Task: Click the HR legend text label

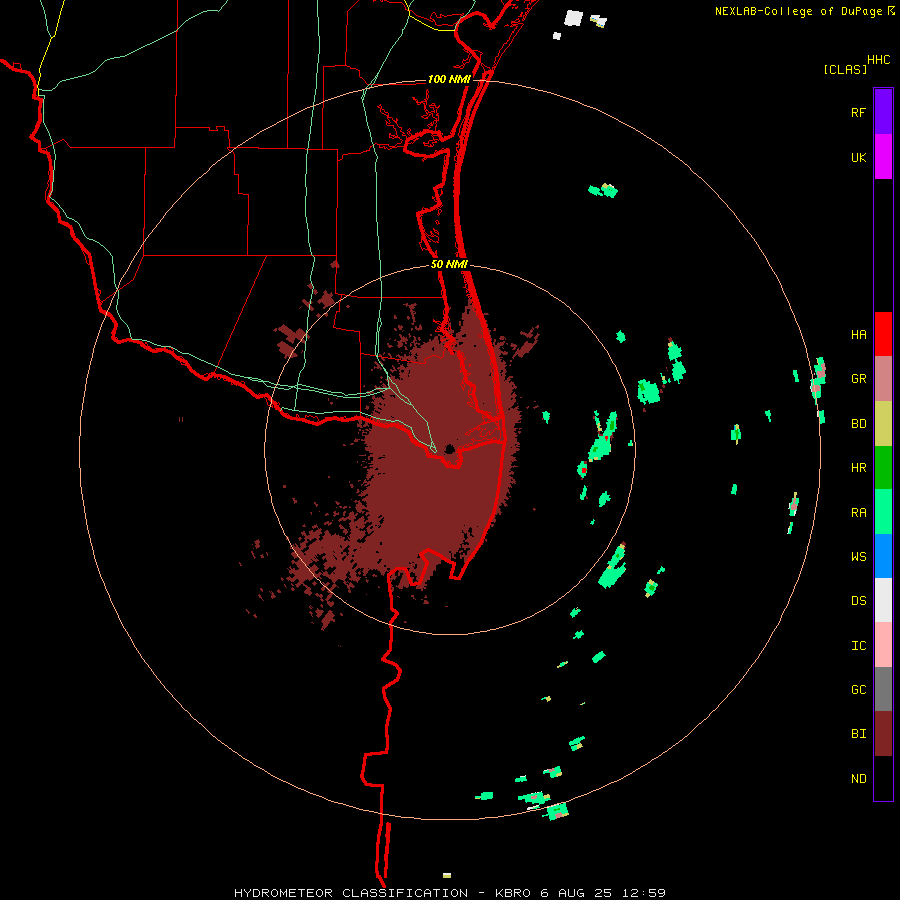Action: click(x=858, y=468)
